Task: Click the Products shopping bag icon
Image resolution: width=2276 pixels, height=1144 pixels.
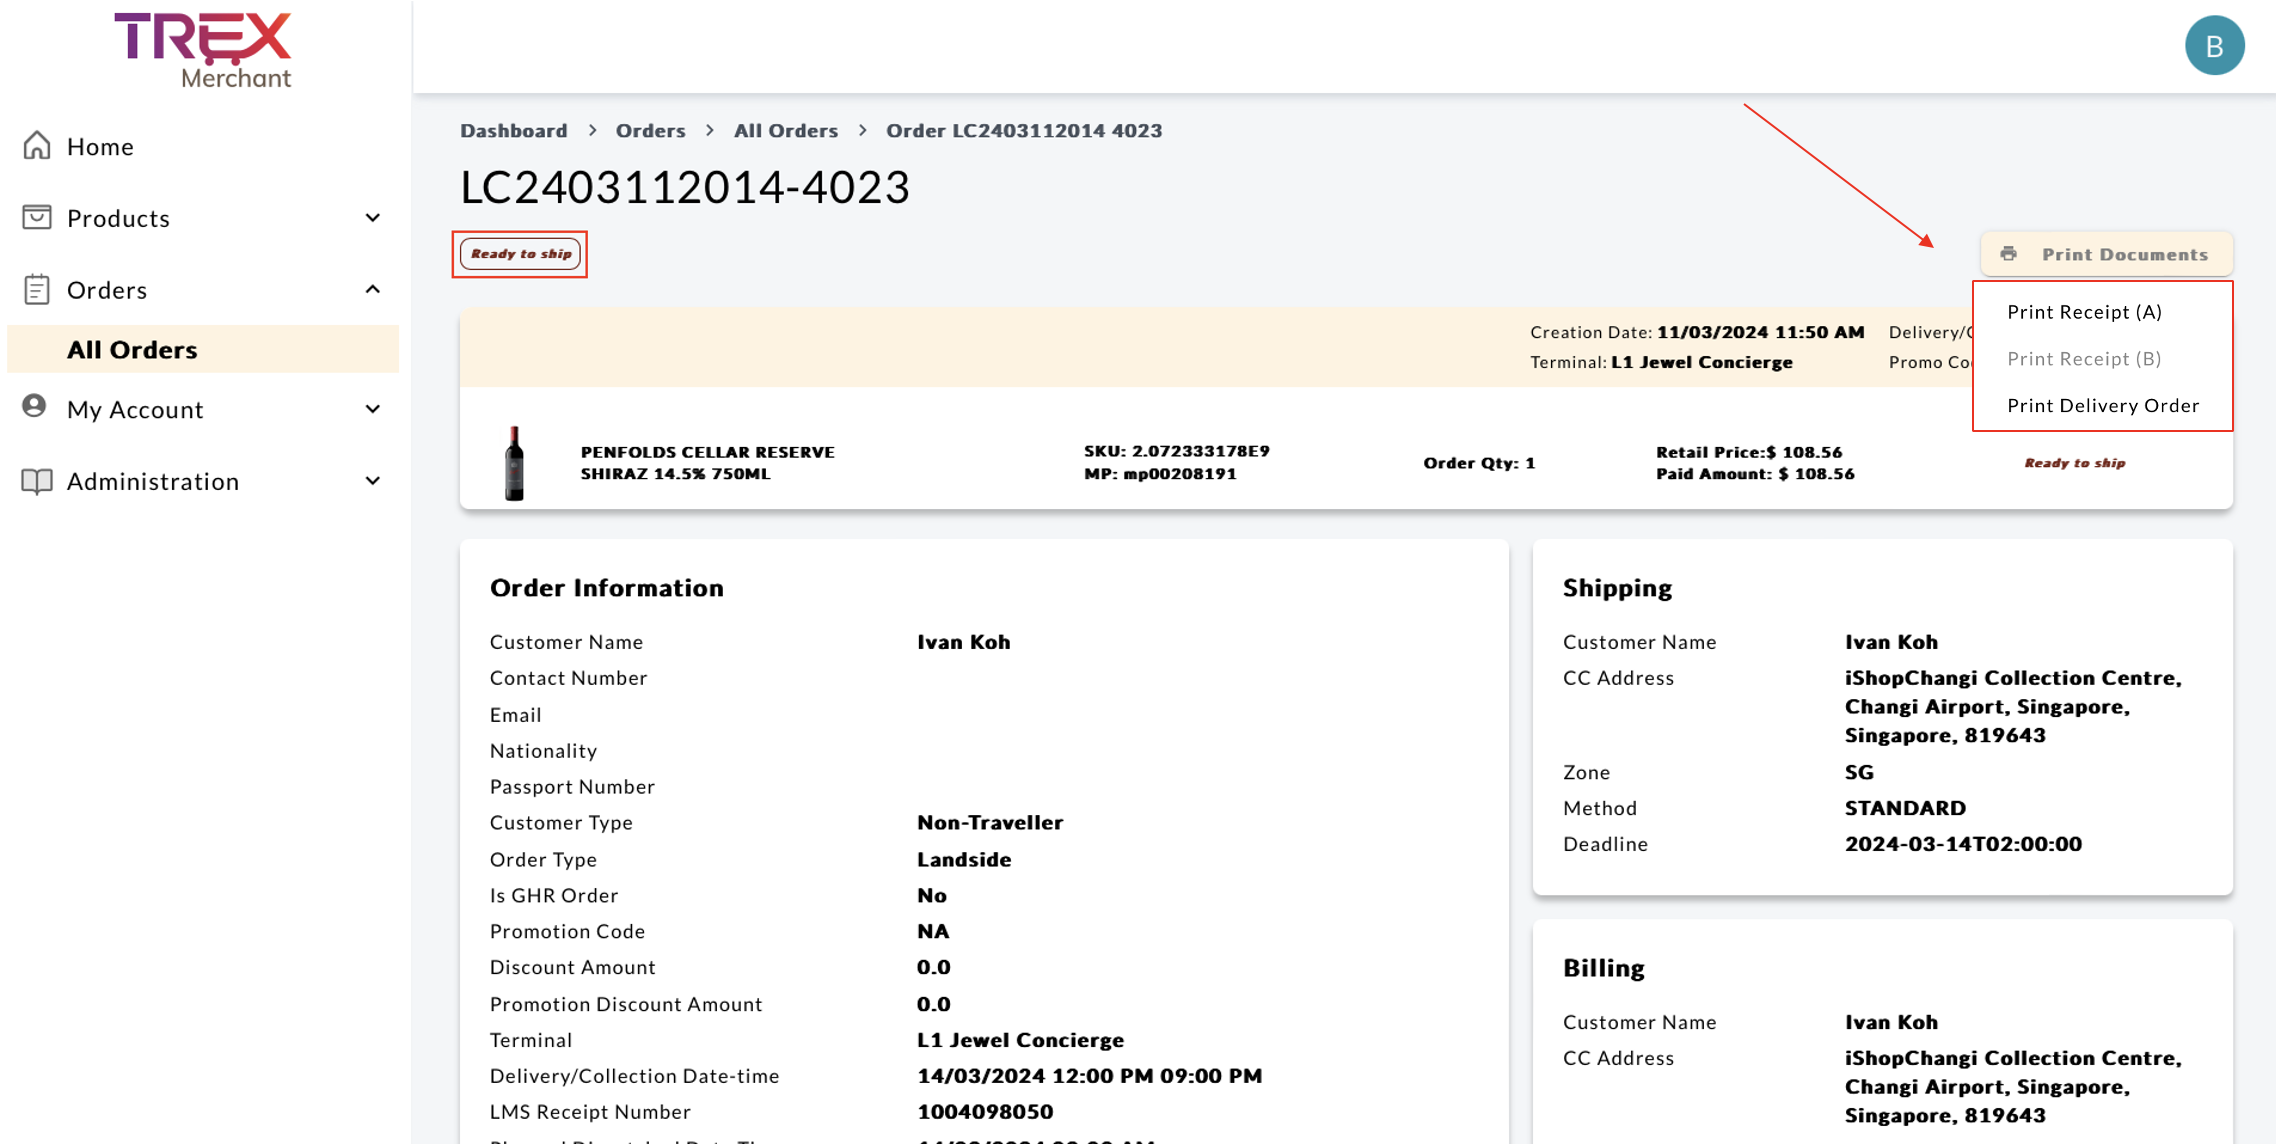Action: click(37, 217)
